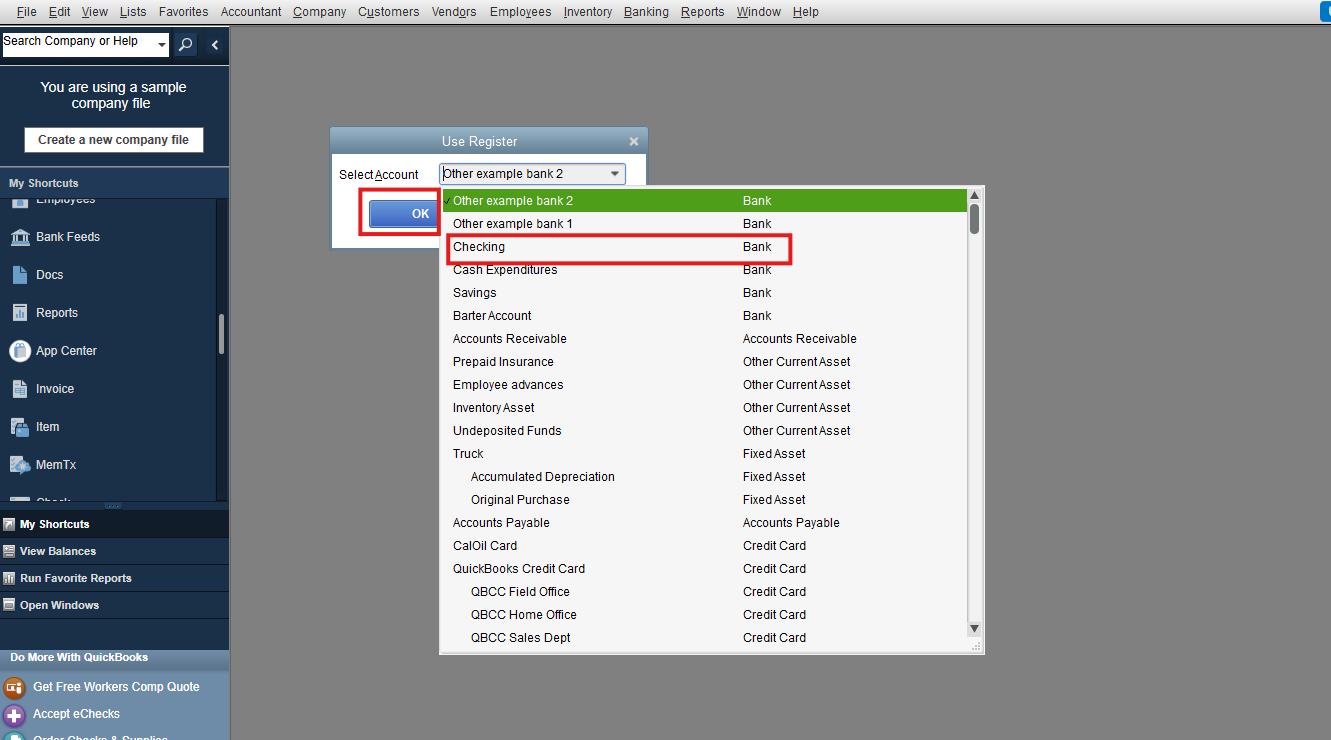Open the Customers menu
The height and width of the screenshot is (740, 1331).
coord(389,12)
